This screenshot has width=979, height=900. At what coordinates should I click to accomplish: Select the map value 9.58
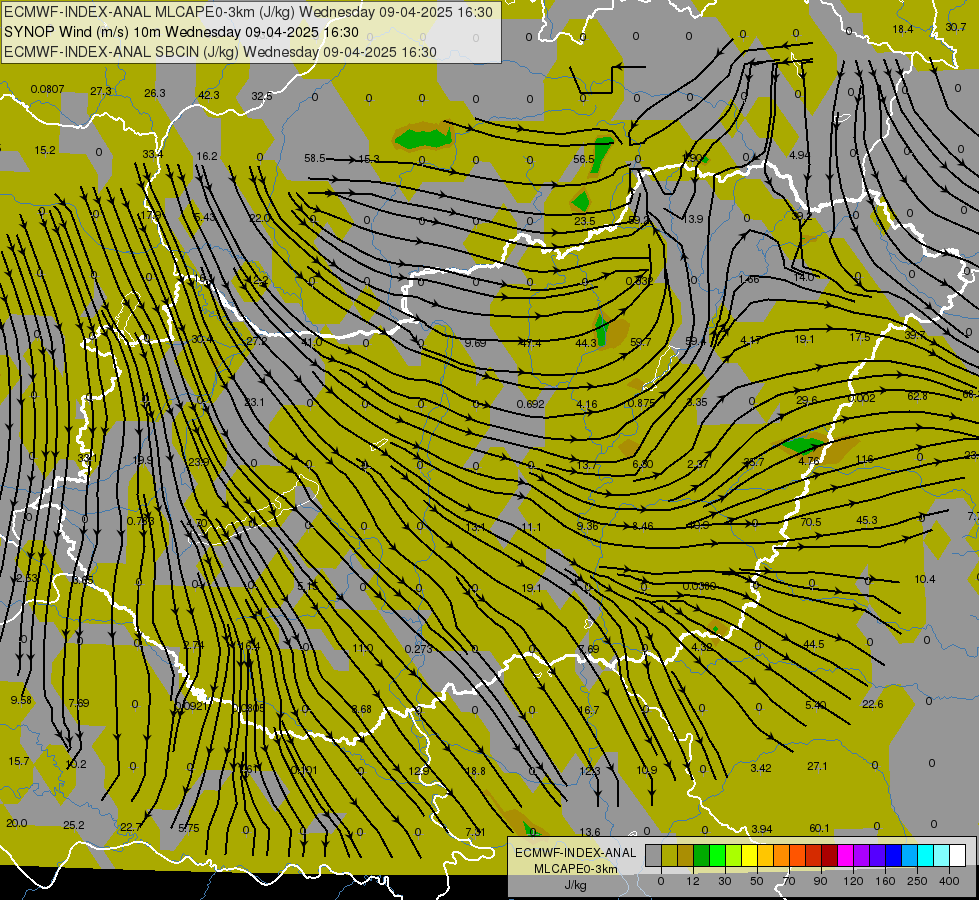(x=21, y=700)
